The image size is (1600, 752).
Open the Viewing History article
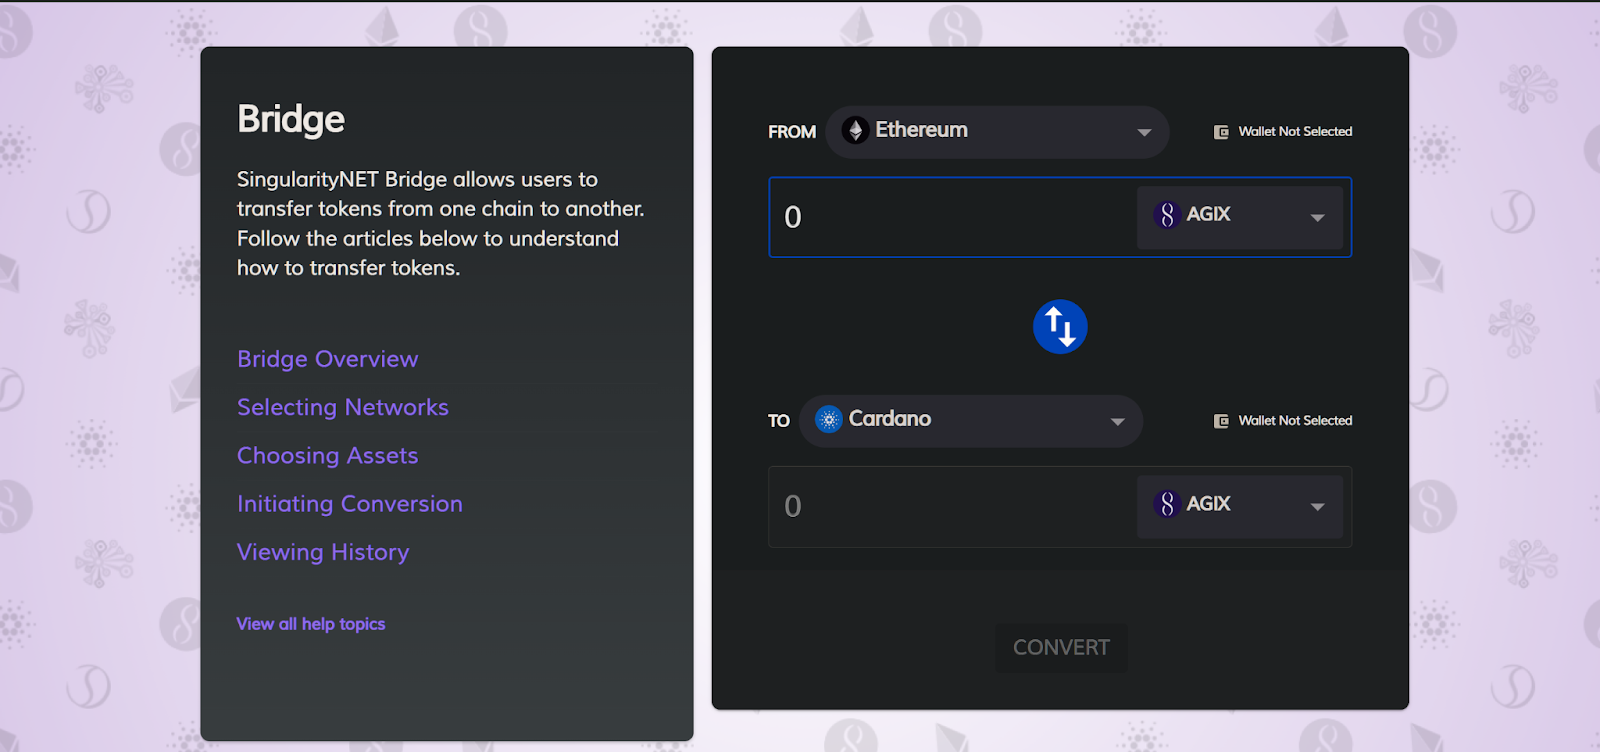[323, 552]
